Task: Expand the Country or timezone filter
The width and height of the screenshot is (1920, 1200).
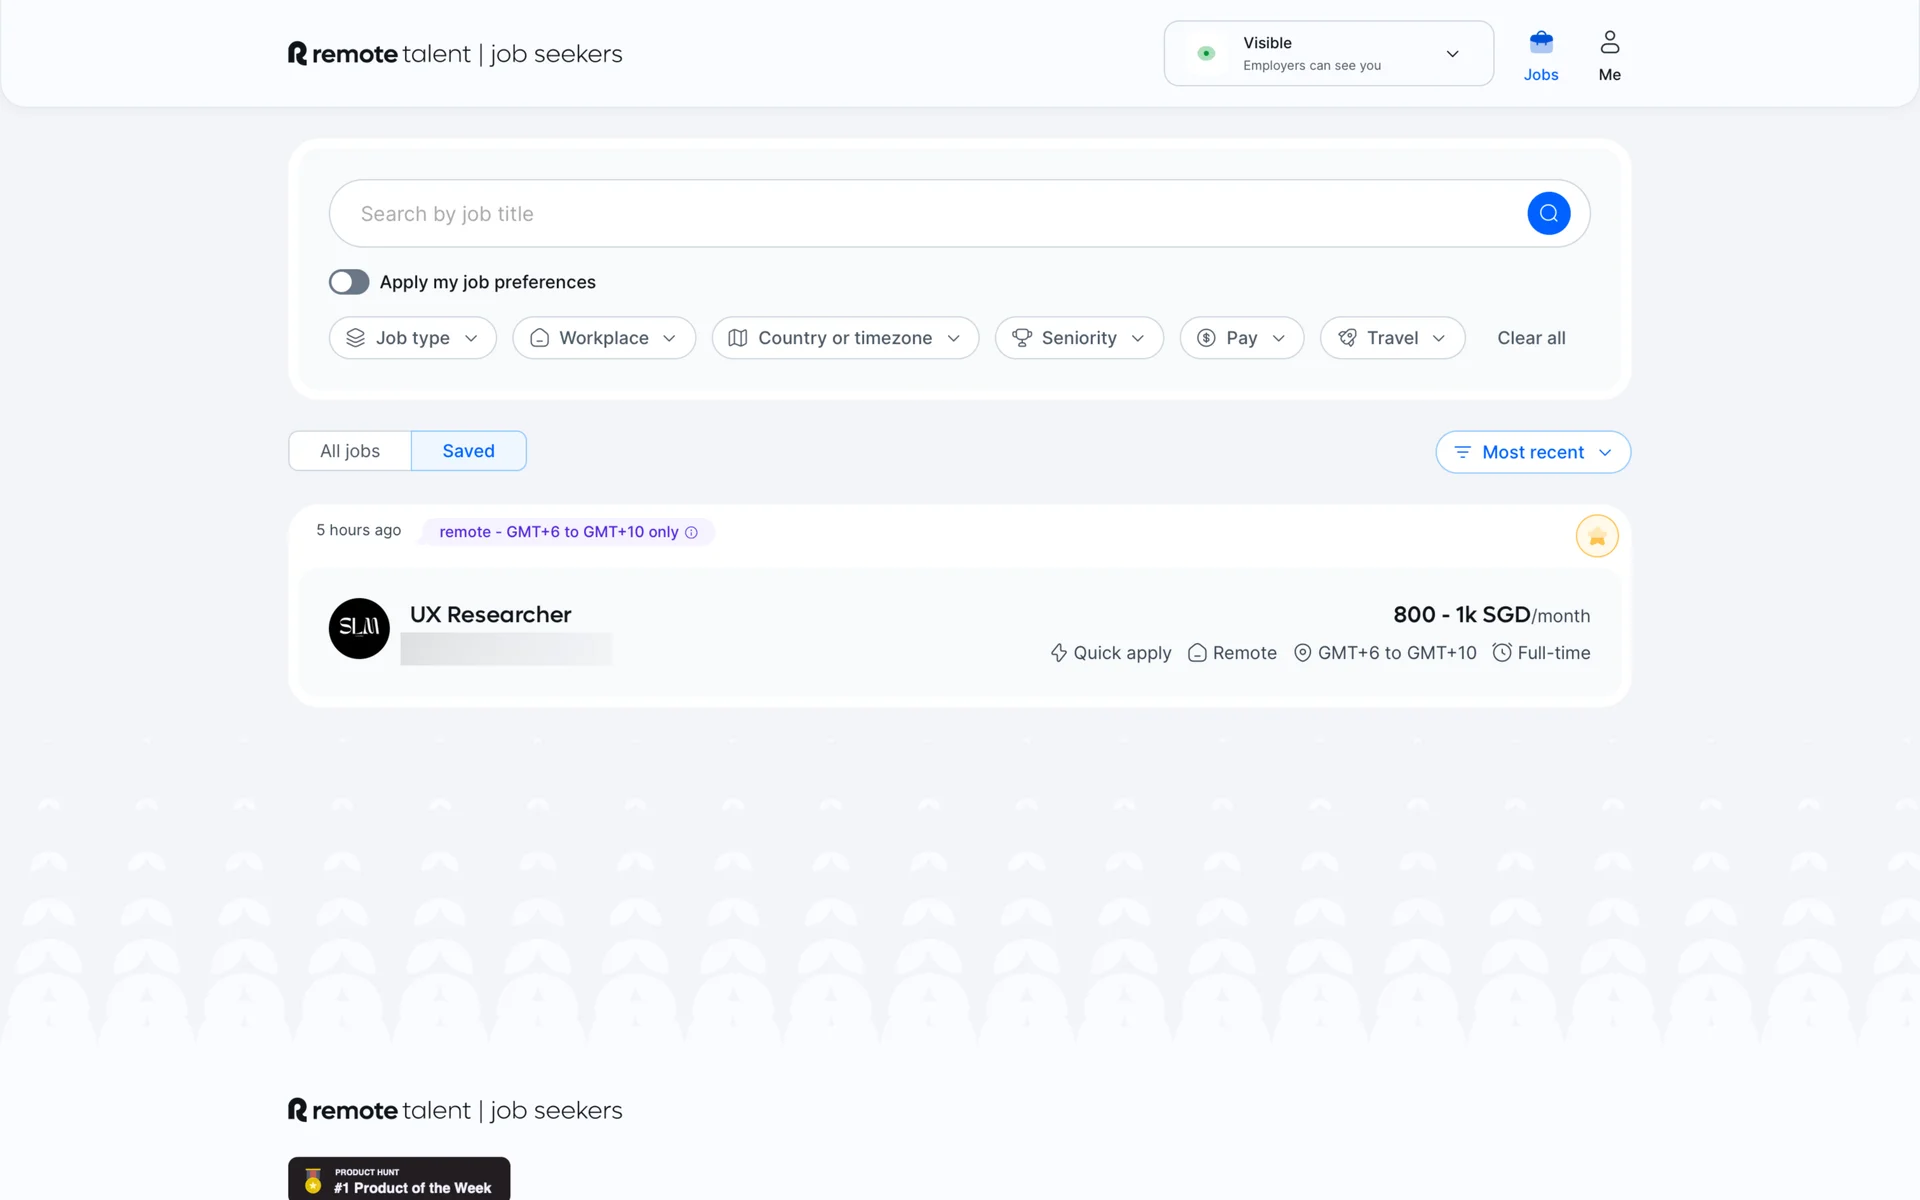Action: coord(844,338)
